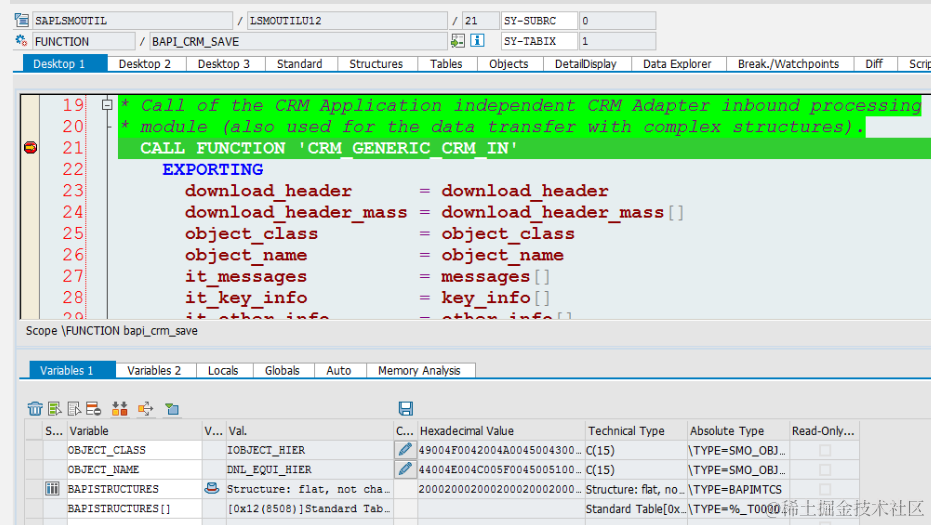Select the Auto tab
The image size is (931, 525).
[x=339, y=370]
